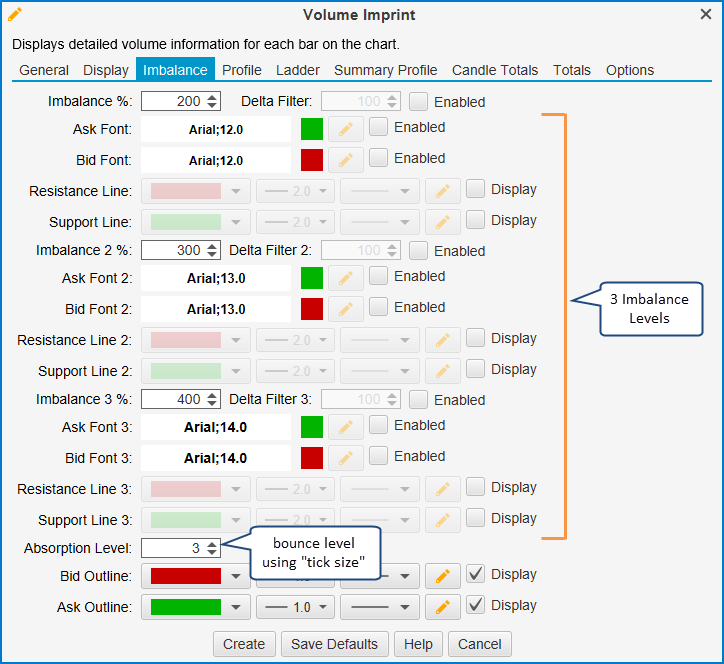724x664 pixels.
Task: Click the Absorption Level input field
Action: coord(171,548)
